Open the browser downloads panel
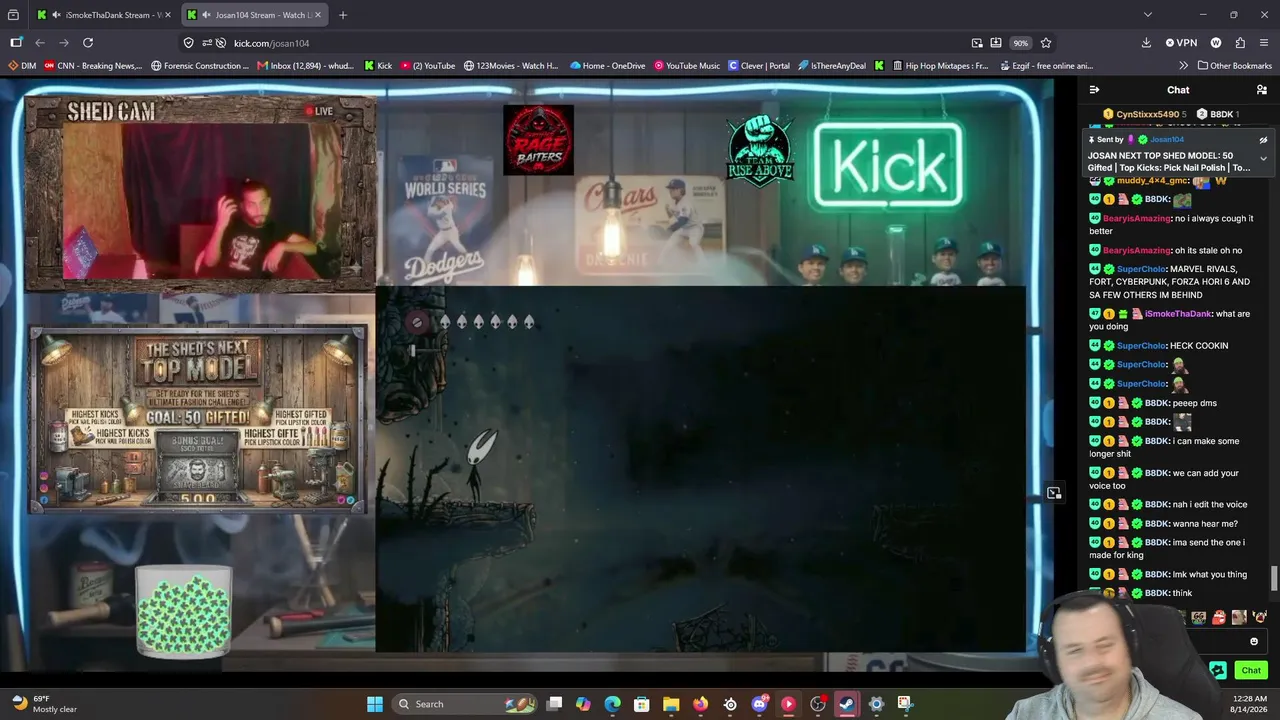Screen dimensions: 1280x720 [x=1146, y=43]
